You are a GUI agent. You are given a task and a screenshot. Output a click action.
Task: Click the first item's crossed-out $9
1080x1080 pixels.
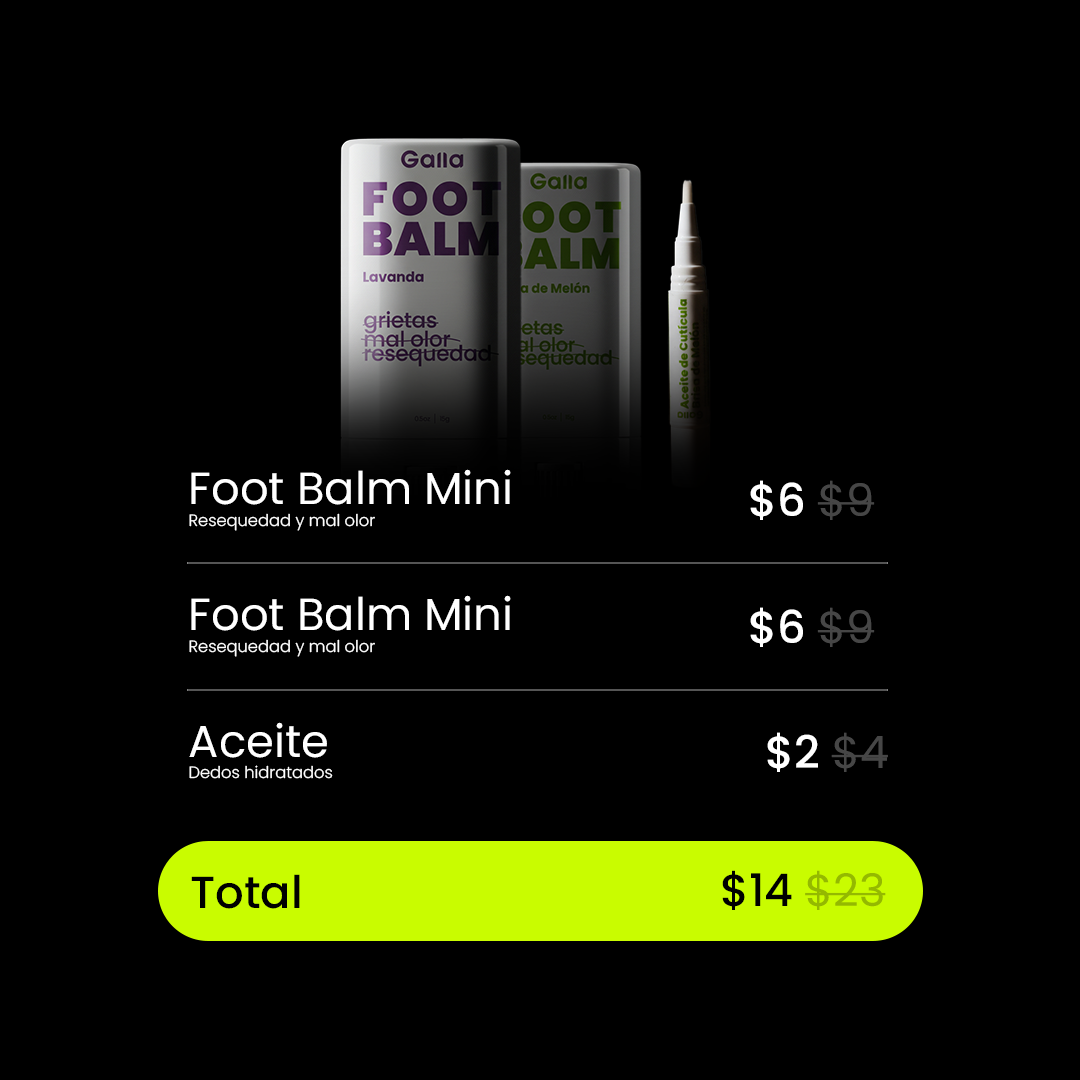click(x=846, y=500)
